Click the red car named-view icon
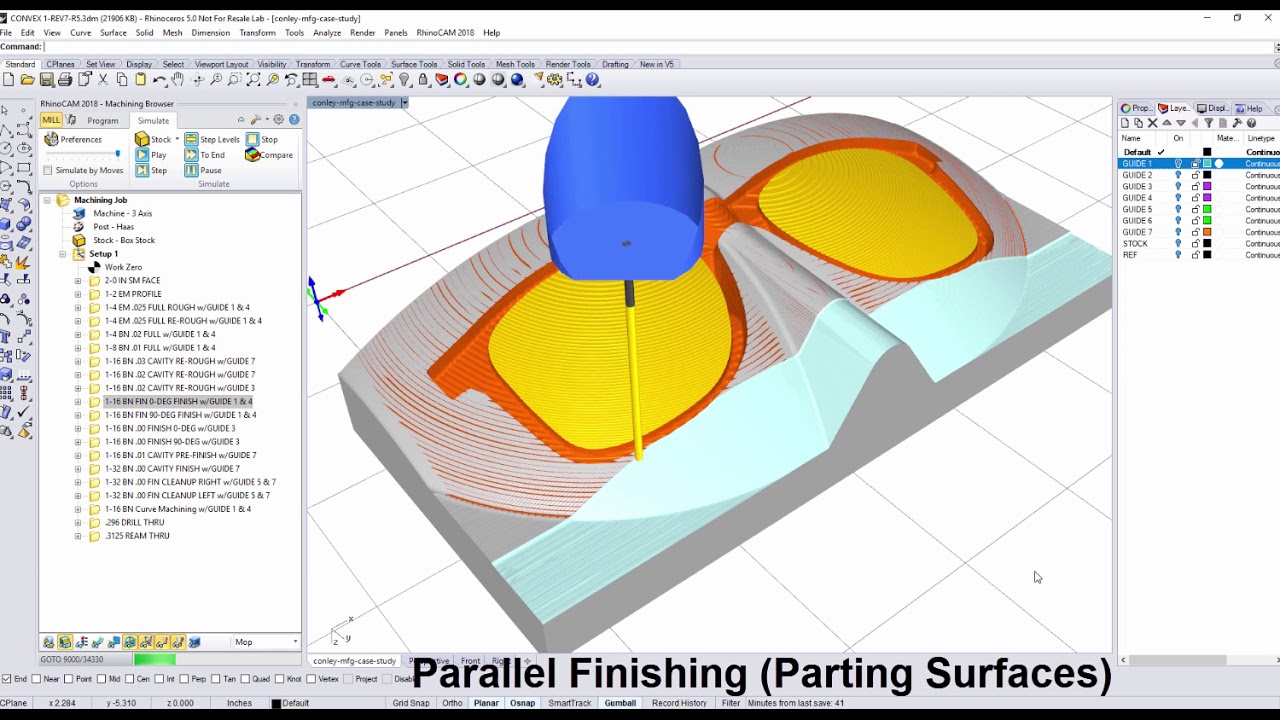 [328, 80]
